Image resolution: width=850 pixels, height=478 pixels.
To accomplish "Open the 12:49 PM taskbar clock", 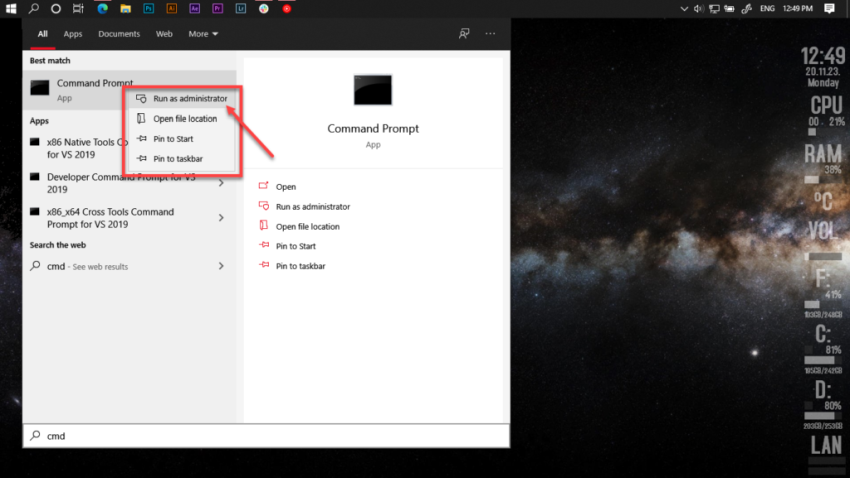I will pyautogui.click(x=797, y=9).
